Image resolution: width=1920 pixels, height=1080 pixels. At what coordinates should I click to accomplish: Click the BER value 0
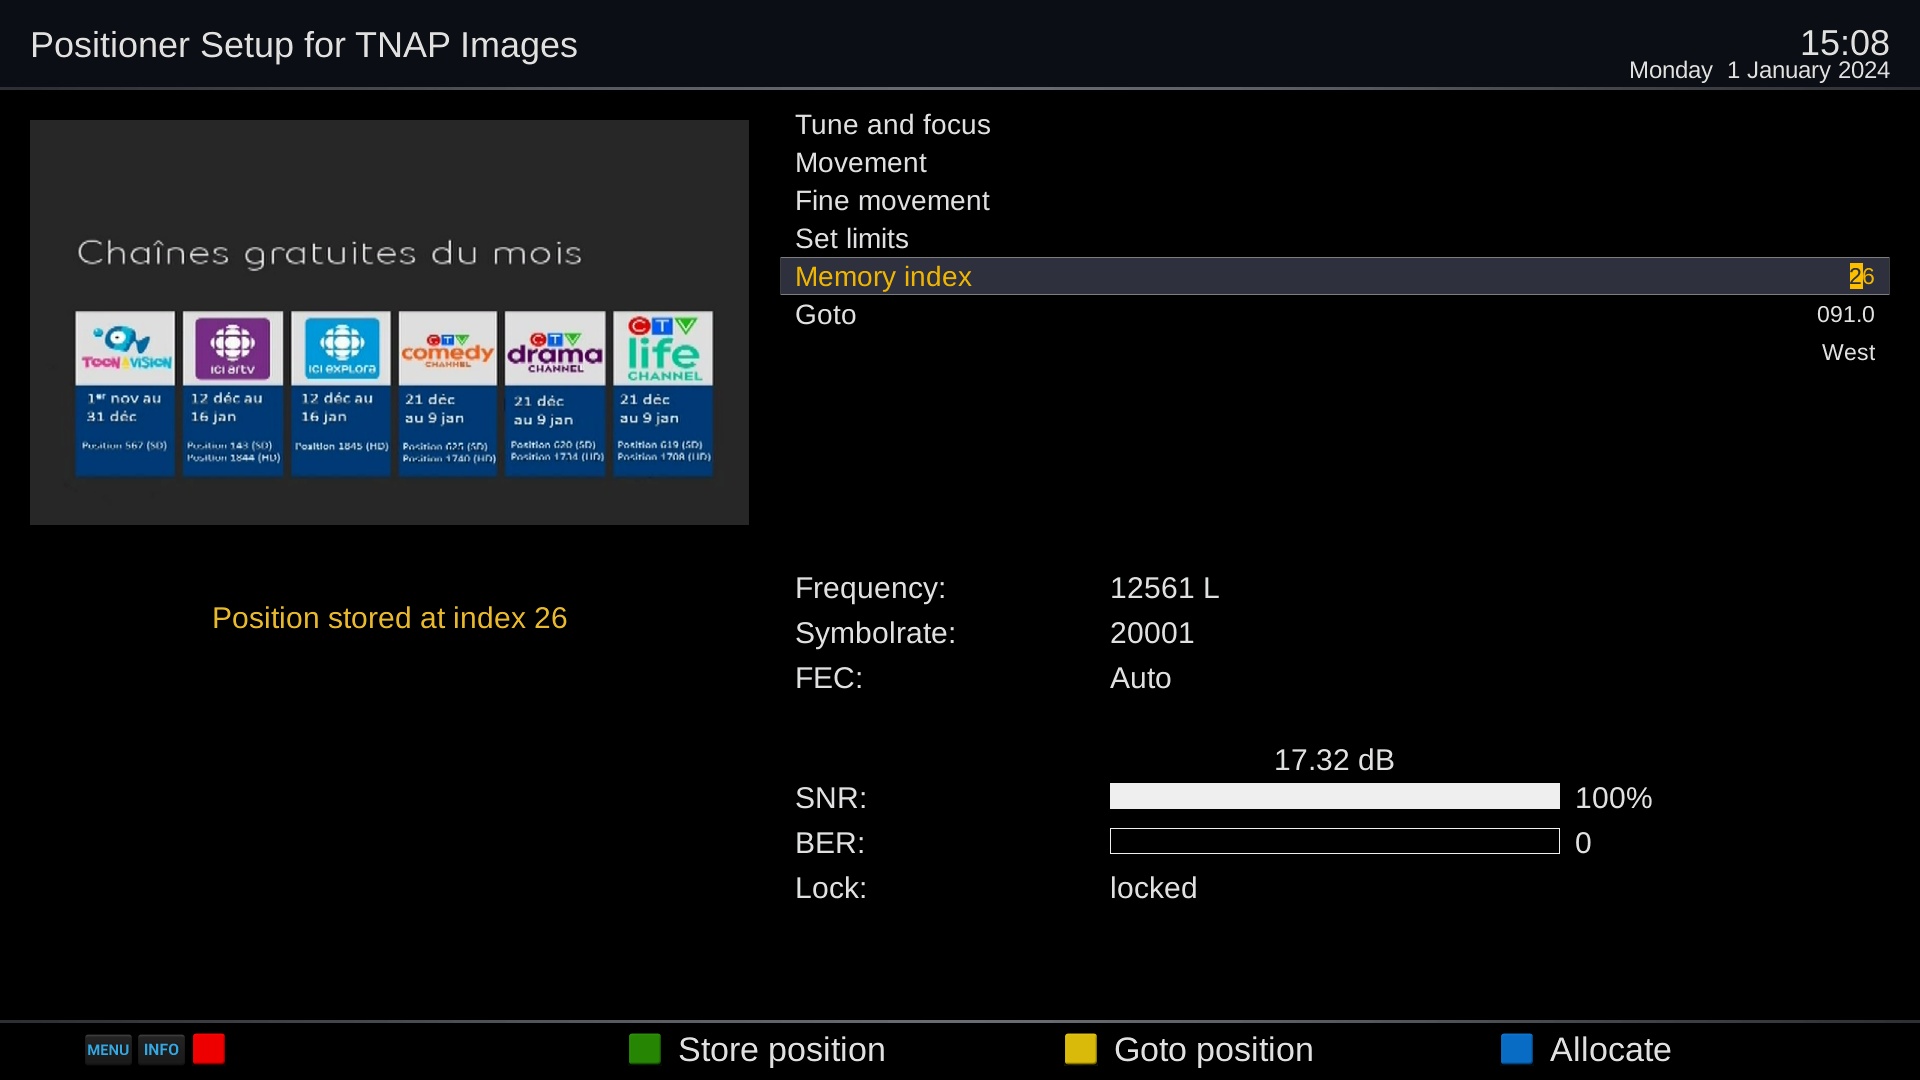point(1583,843)
